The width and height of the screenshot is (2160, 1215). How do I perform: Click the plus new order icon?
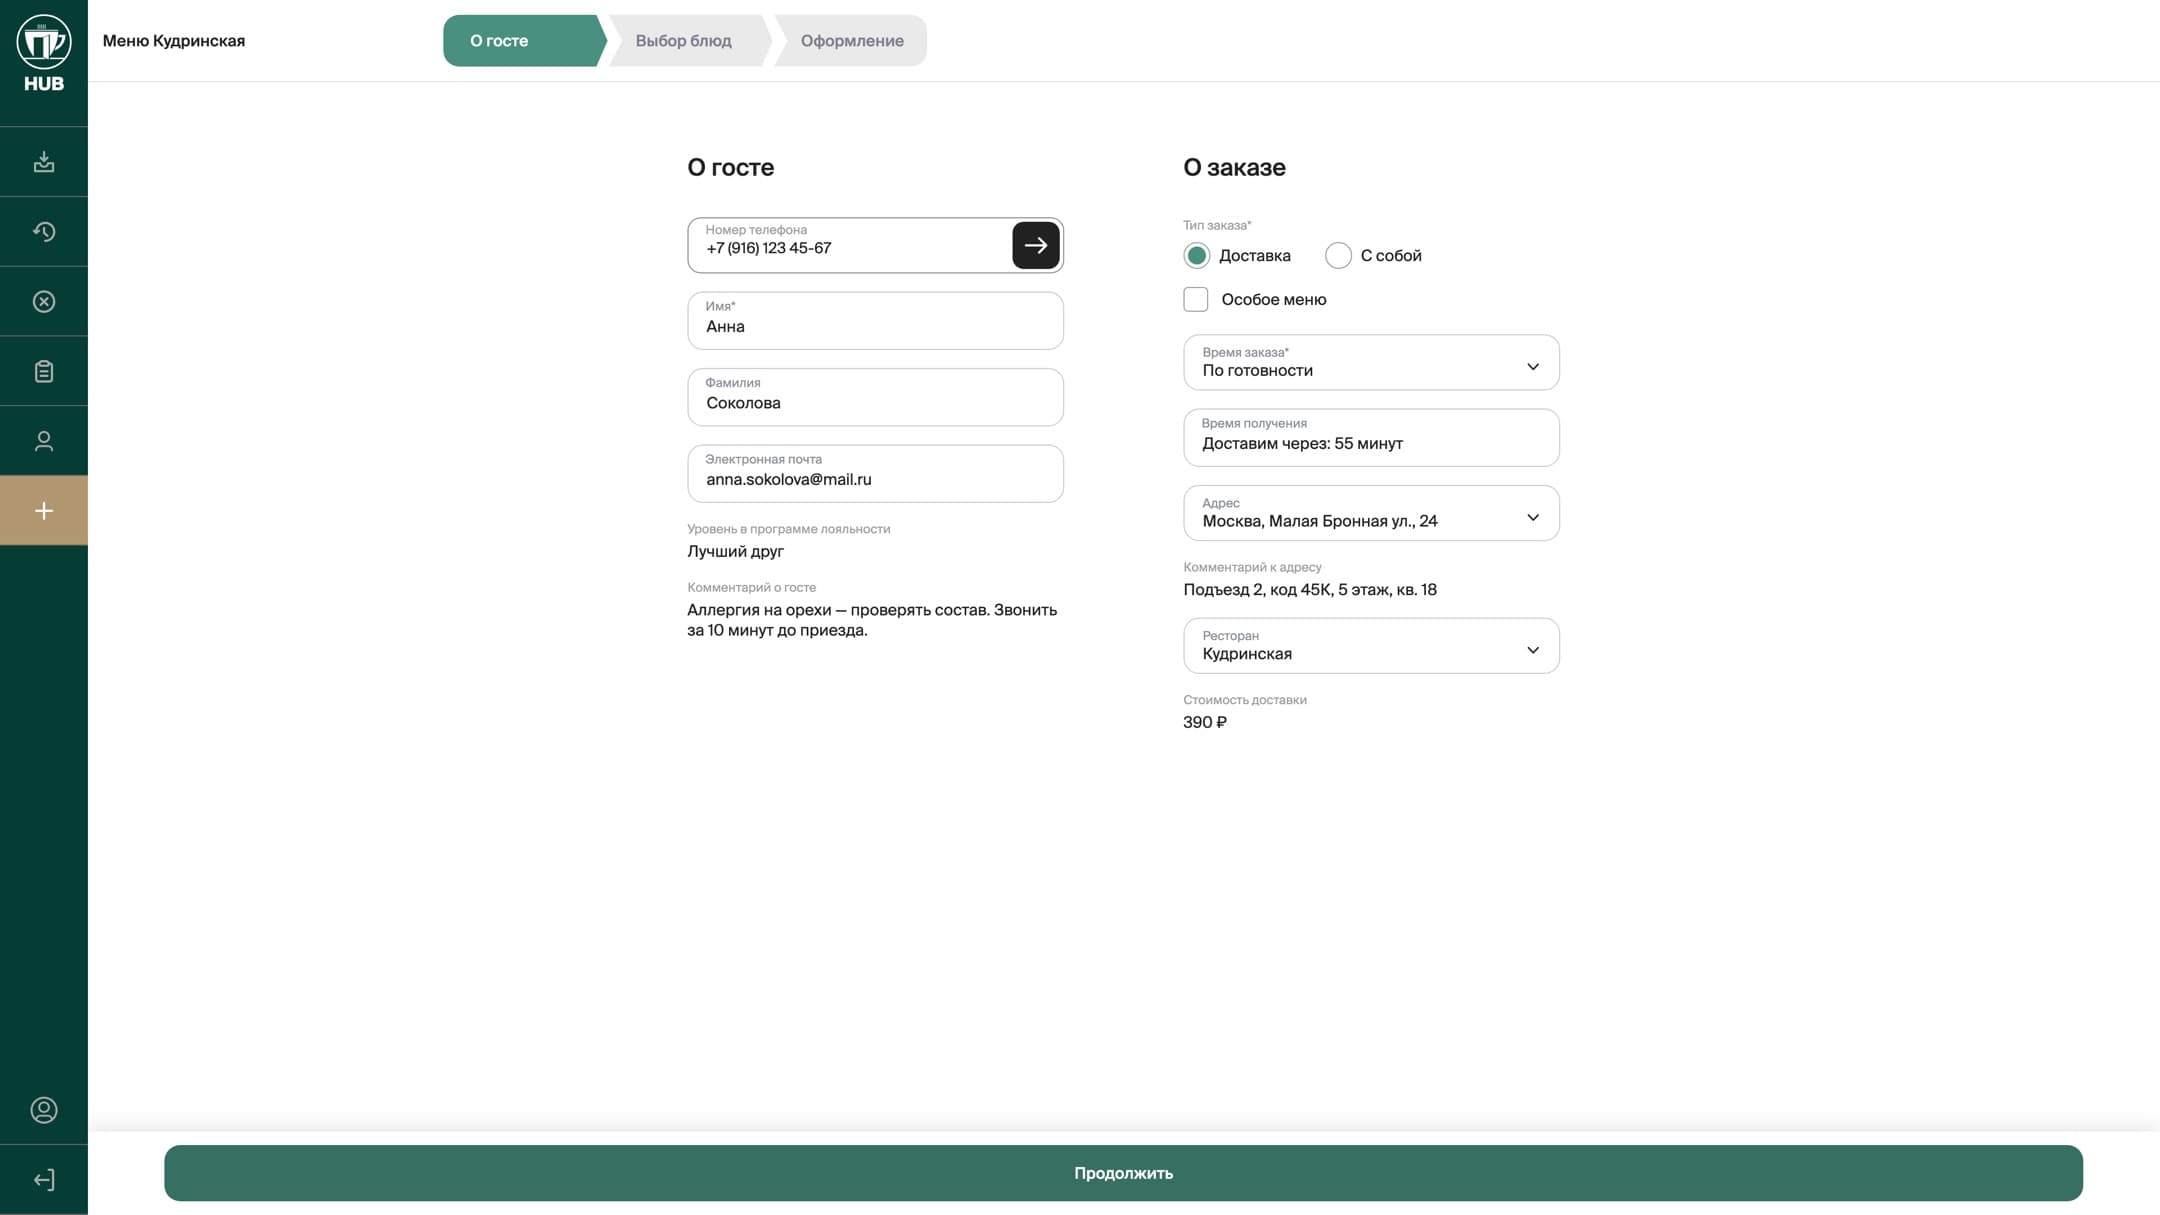pos(44,511)
